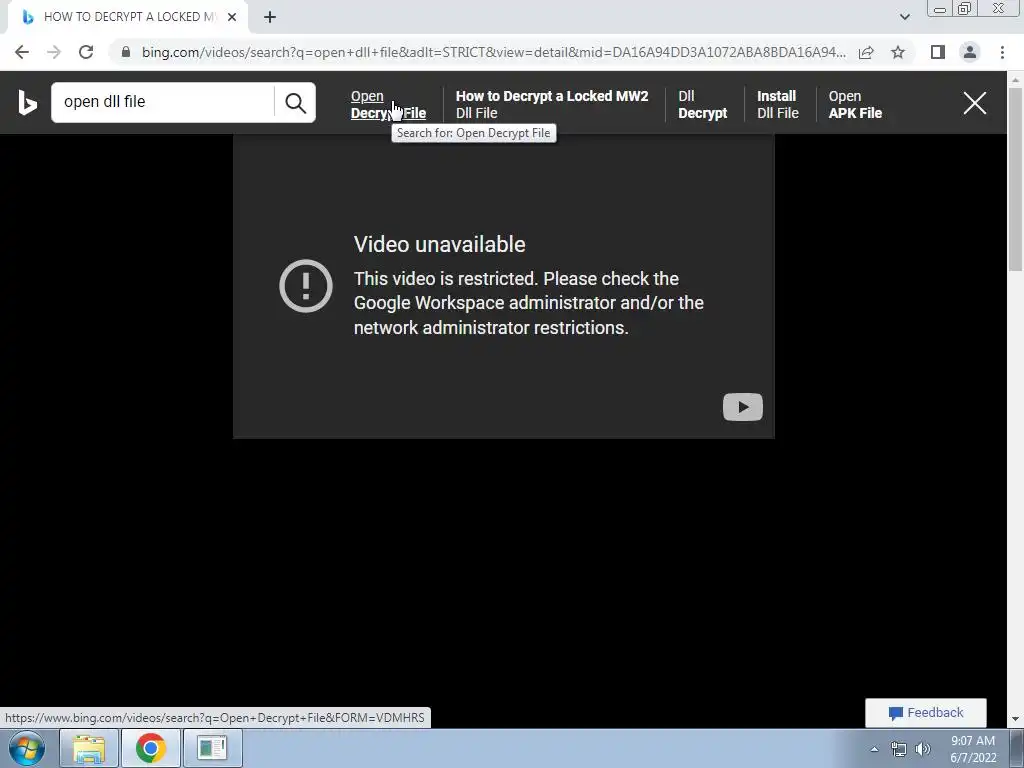The height and width of the screenshot is (768, 1024).
Task: Click the search magnifier button
Action: point(295,103)
